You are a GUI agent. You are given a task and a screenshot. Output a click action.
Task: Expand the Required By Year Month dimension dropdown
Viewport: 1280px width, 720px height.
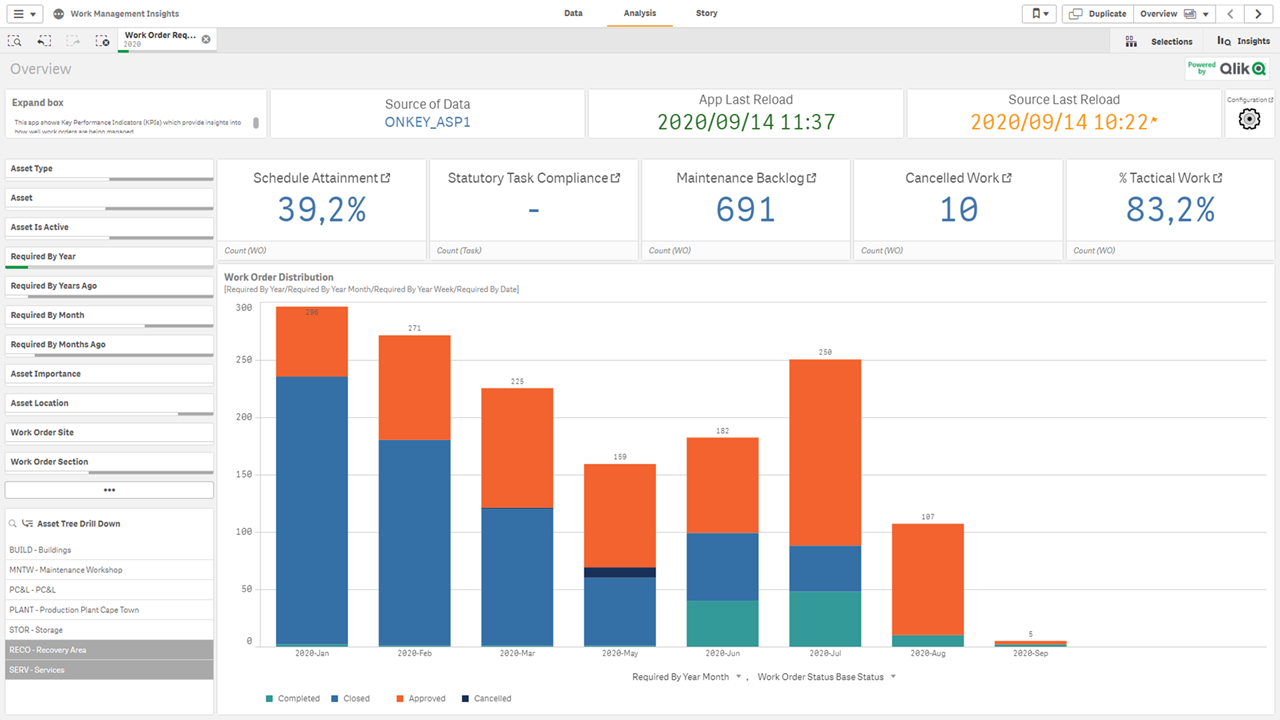[739, 677]
